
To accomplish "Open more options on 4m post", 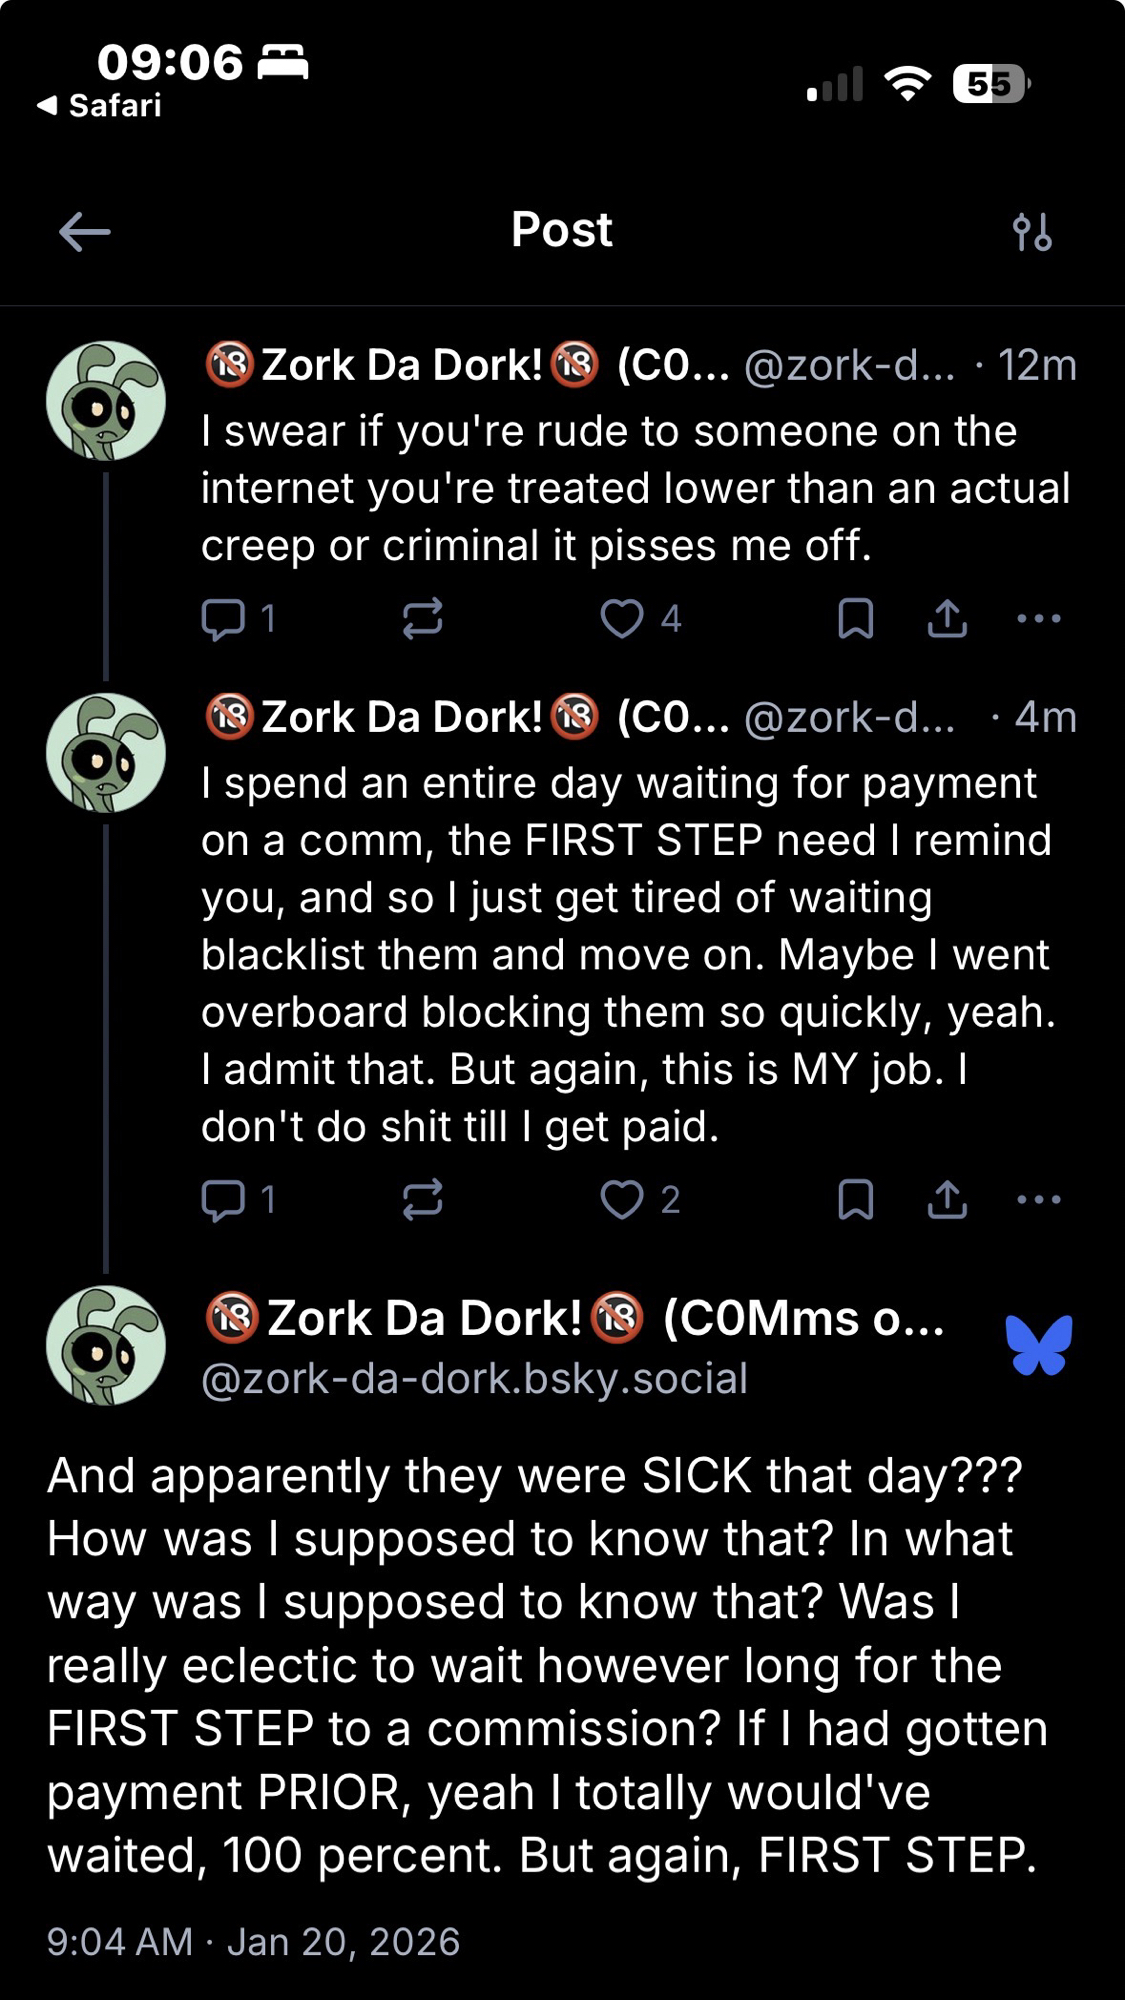I will click(1039, 1199).
